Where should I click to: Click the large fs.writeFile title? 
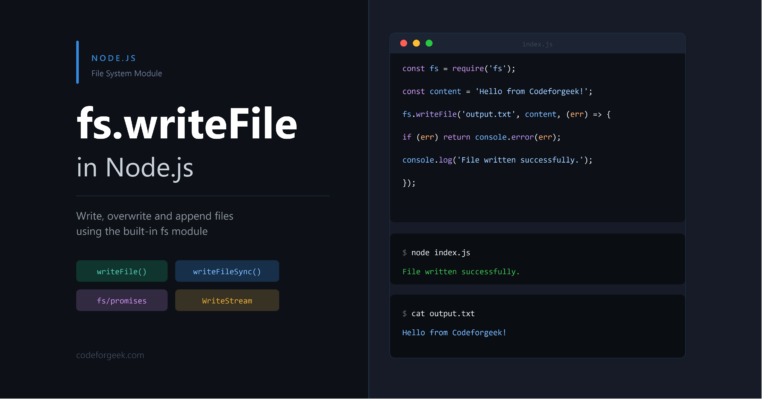187,124
